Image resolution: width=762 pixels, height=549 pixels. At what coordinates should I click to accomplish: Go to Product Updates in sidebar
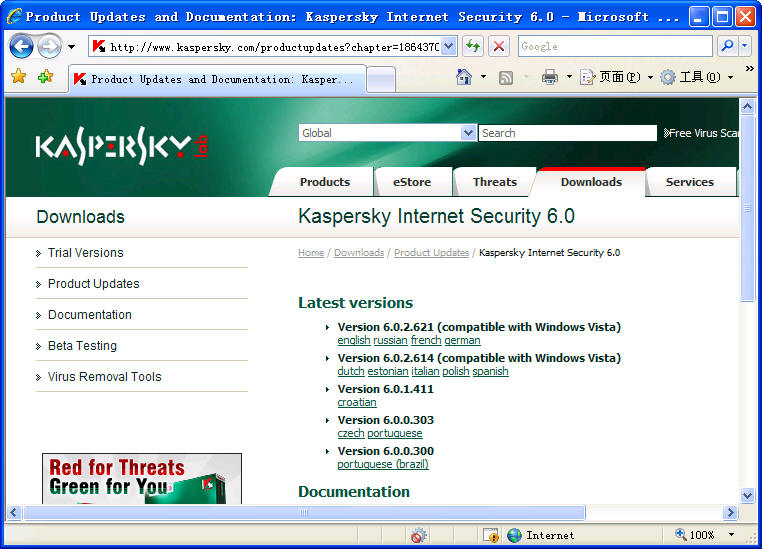point(93,284)
